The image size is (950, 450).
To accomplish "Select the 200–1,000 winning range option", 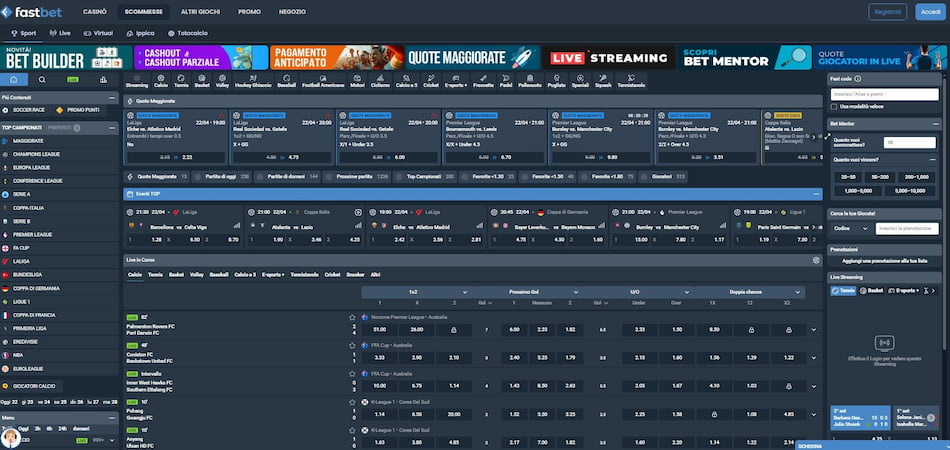I will pos(916,177).
